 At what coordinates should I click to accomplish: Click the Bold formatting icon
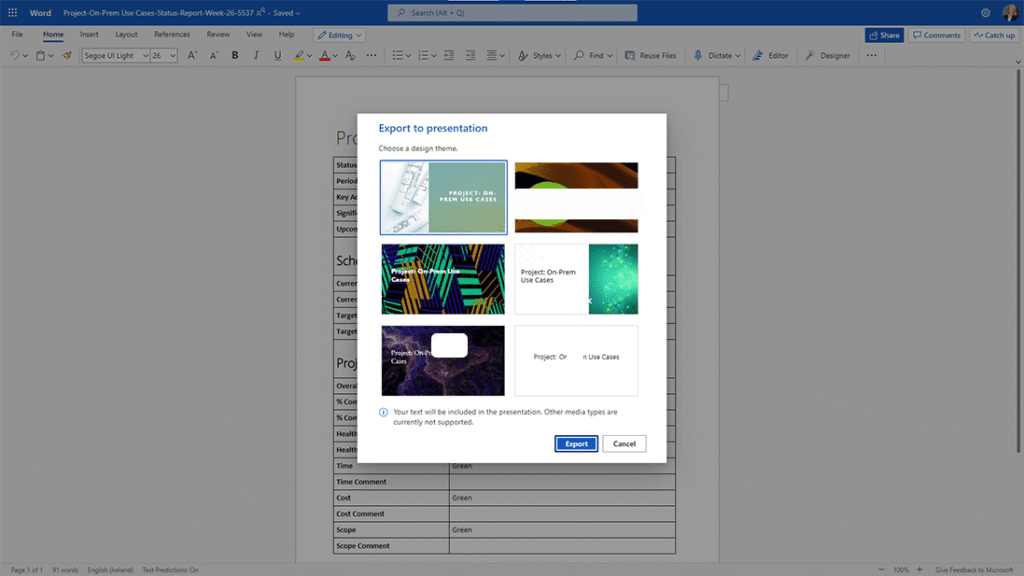click(x=235, y=56)
